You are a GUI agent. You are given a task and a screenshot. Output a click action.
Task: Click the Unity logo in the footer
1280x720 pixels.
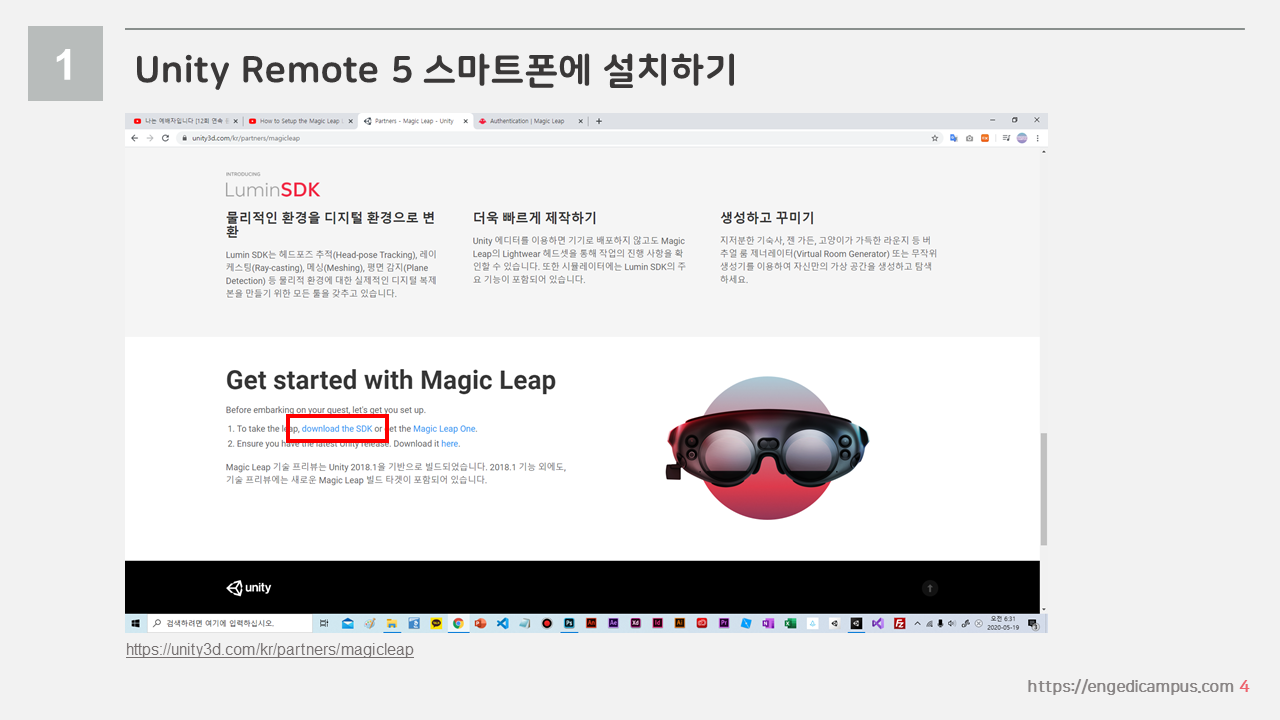coord(249,588)
